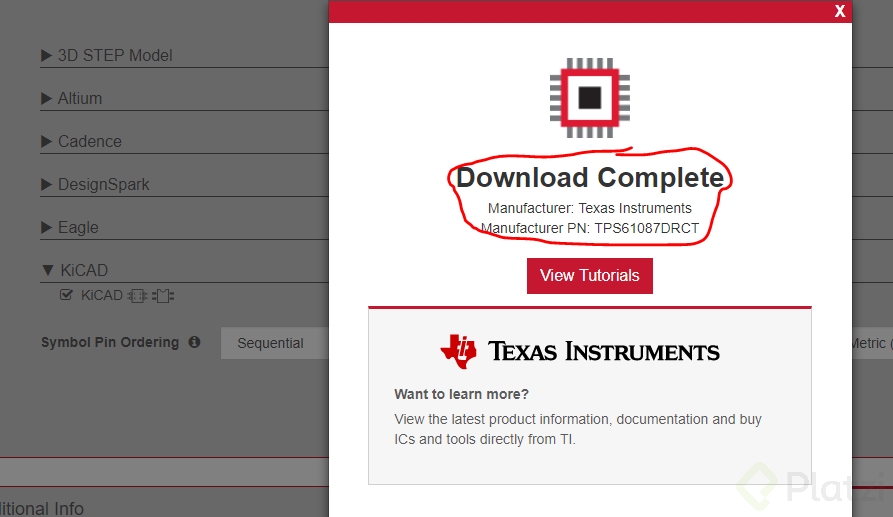The width and height of the screenshot is (893, 517).
Task: Expand the Eagle section
Action: [70, 227]
